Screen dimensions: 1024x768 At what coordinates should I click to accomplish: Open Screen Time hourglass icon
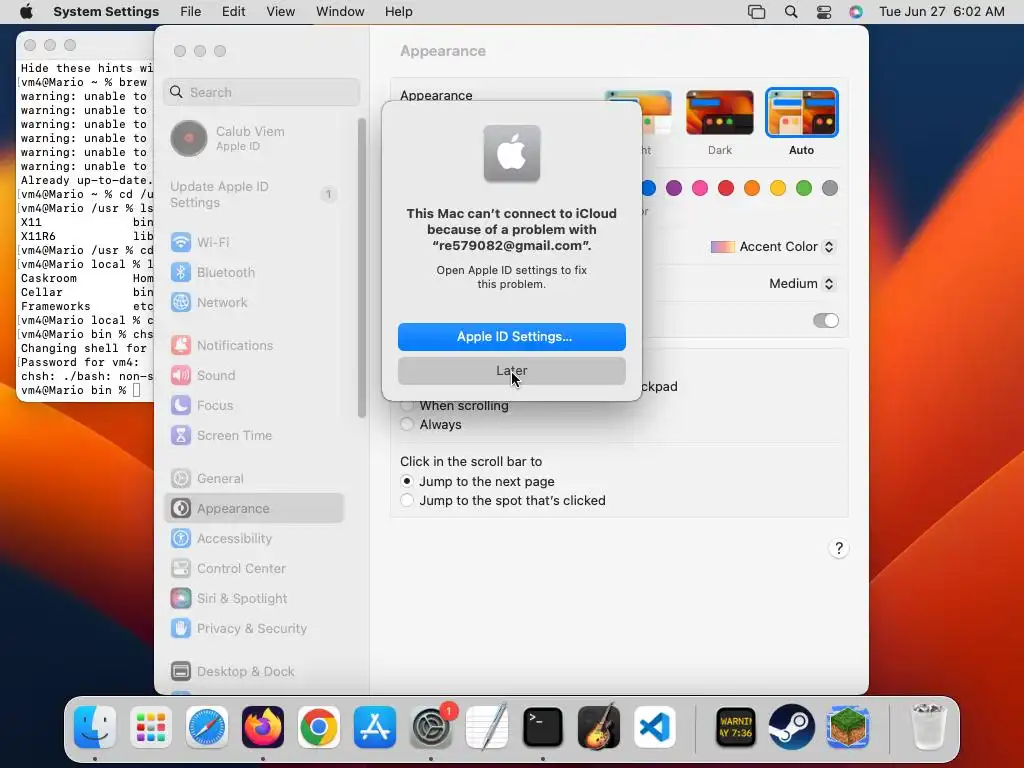181,436
